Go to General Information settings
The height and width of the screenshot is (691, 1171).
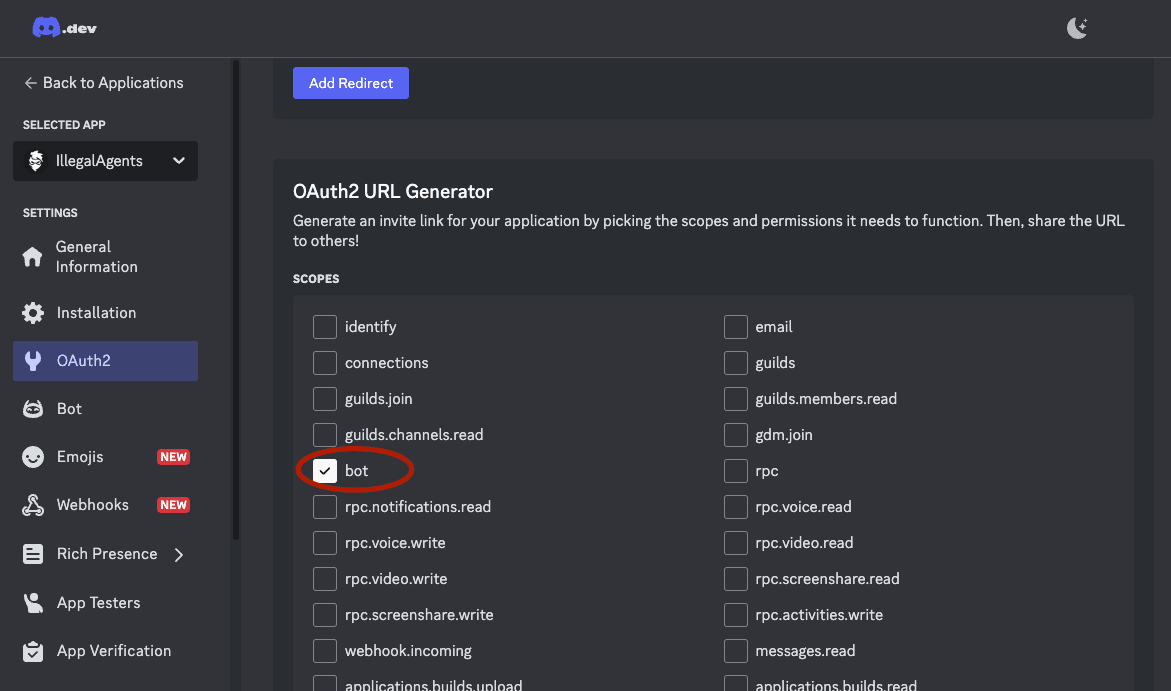pos(105,257)
